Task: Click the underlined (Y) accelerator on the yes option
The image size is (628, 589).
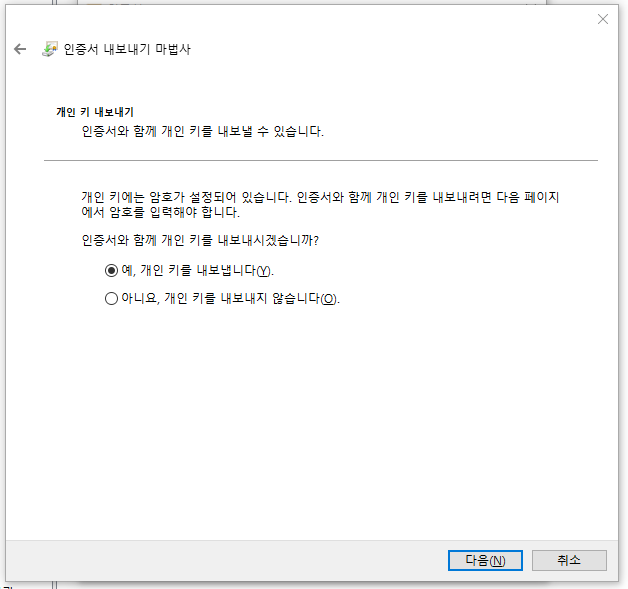Action: click(x=263, y=271)
